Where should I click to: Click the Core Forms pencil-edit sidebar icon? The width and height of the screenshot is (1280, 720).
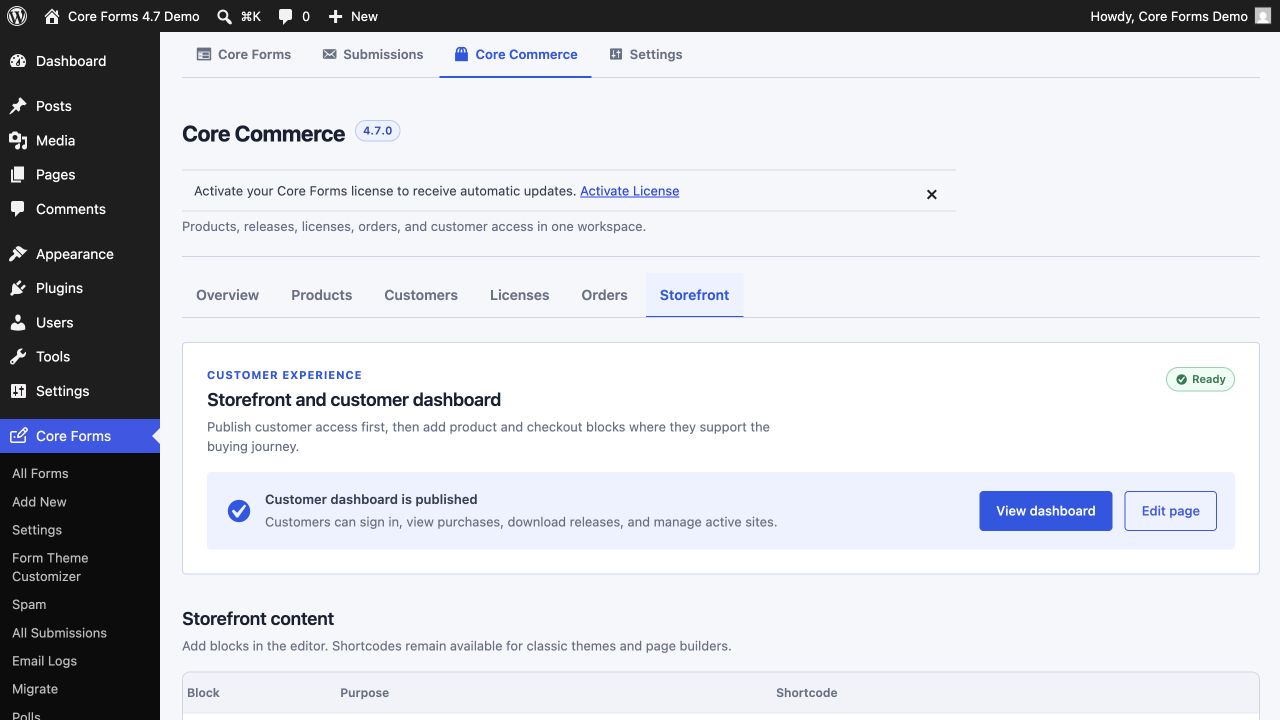[18, 436]
